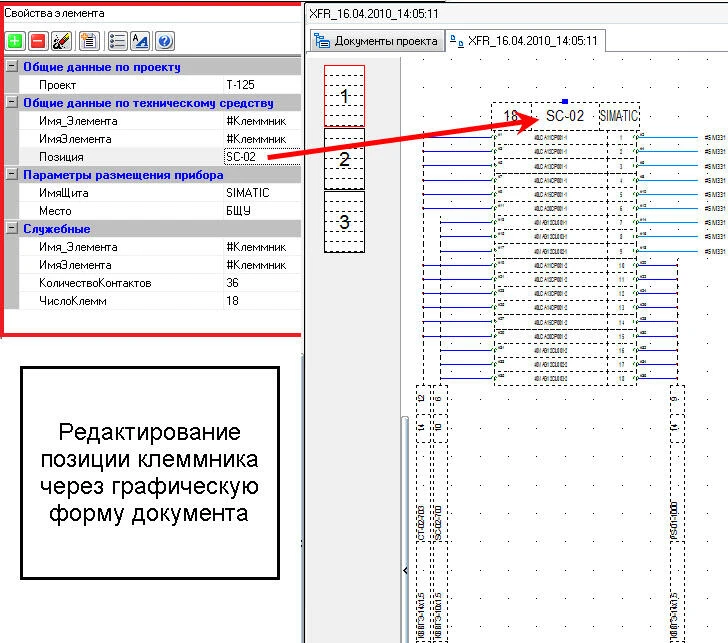
Task: Click the red minus remove button
Action: pyautogui.click(x=38, y=41)
